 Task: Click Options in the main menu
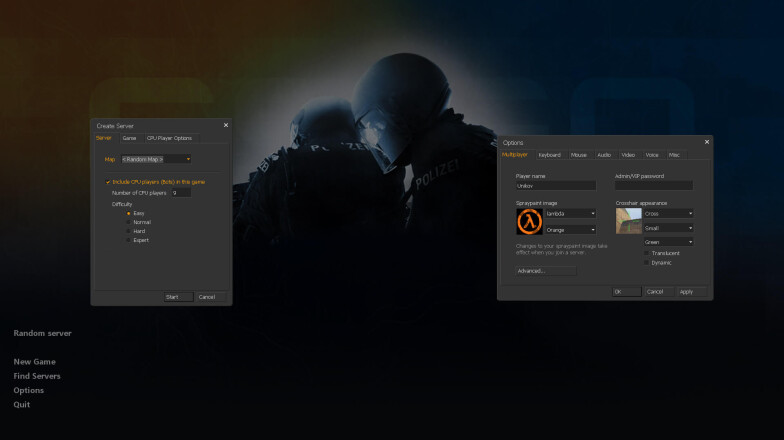28,390
